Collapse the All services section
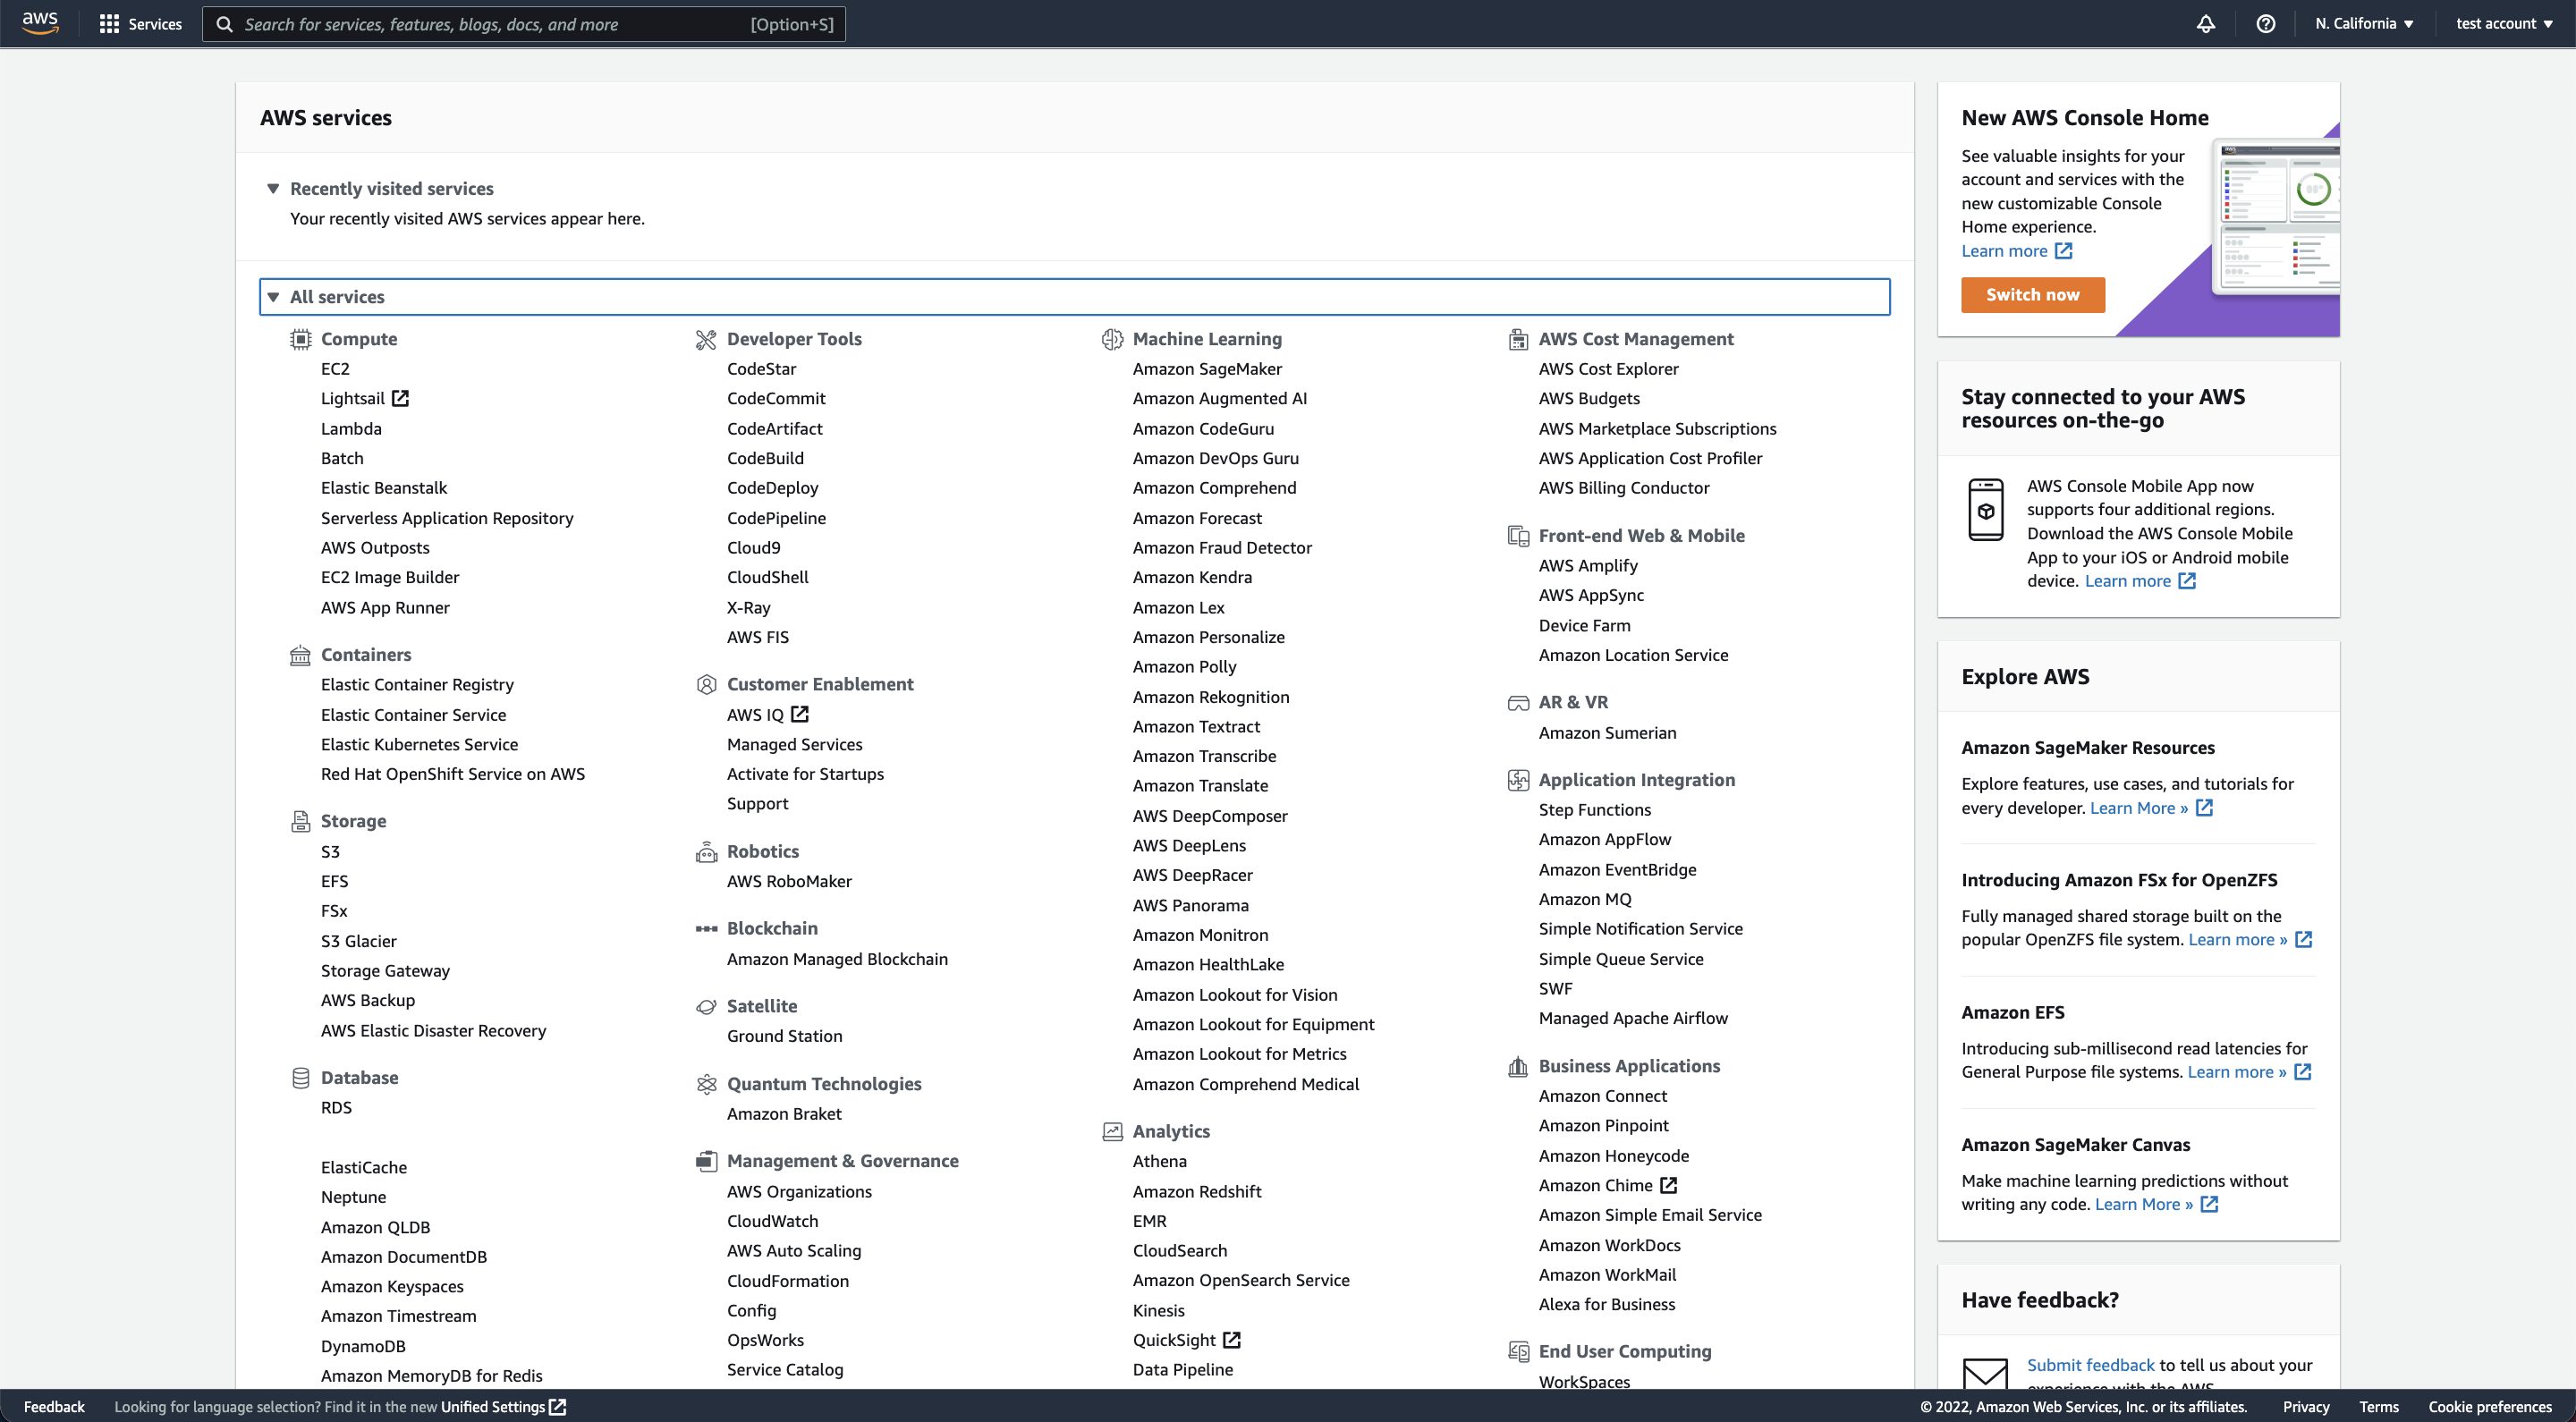The image size is (2576, 1422). point(274,296)
